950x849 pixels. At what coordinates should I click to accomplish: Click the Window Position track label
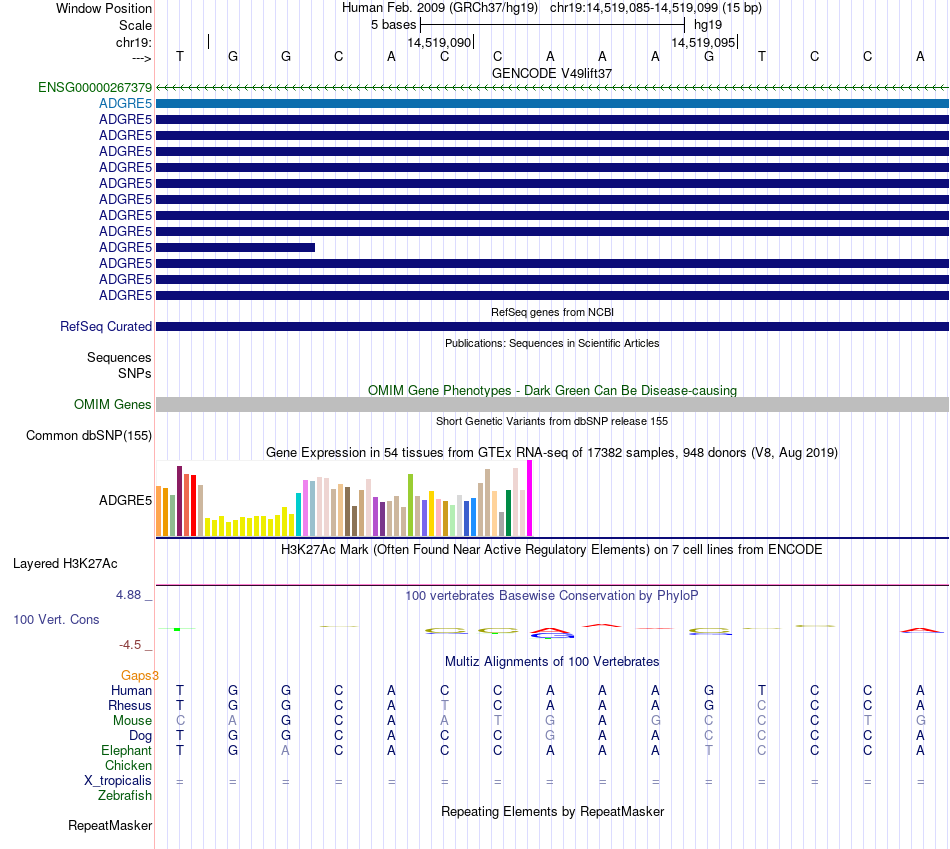coord(104,8)
